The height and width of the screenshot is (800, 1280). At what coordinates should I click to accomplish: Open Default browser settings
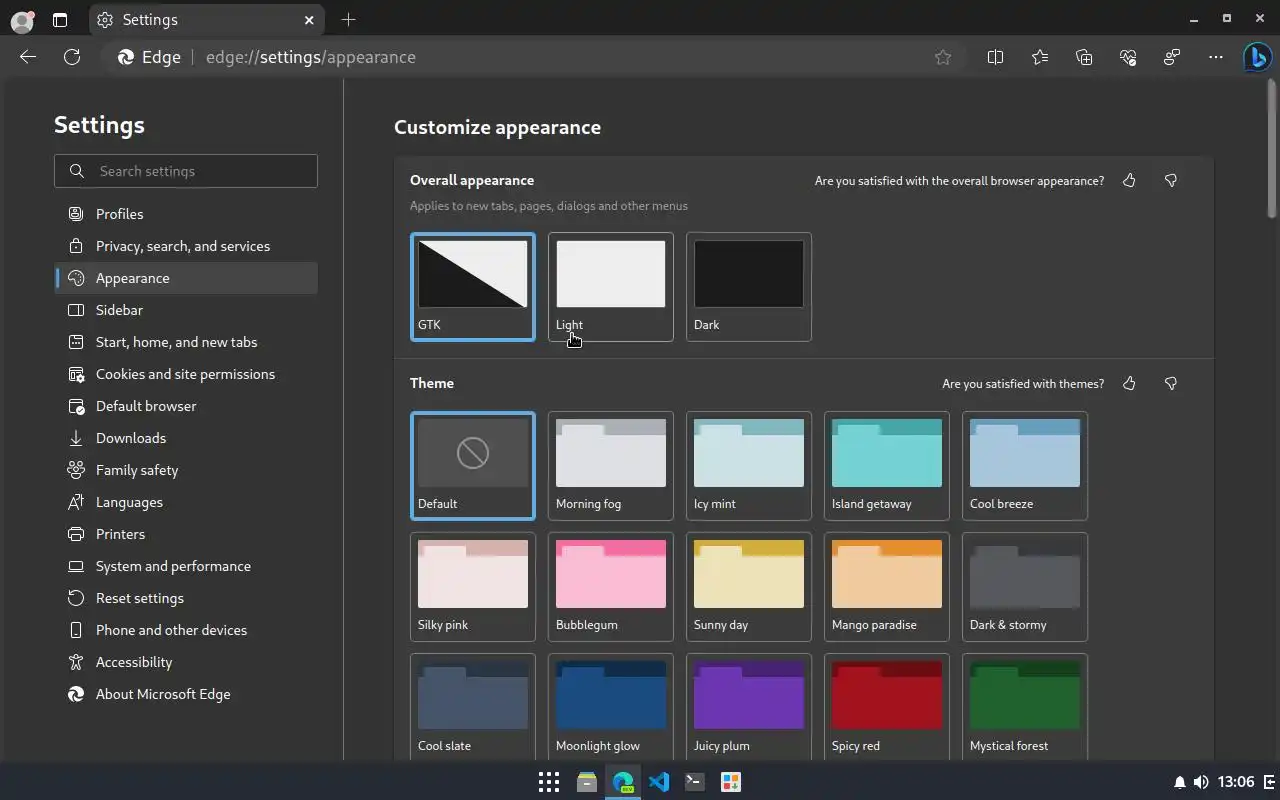pyautogui.click(x=186, y=406)
